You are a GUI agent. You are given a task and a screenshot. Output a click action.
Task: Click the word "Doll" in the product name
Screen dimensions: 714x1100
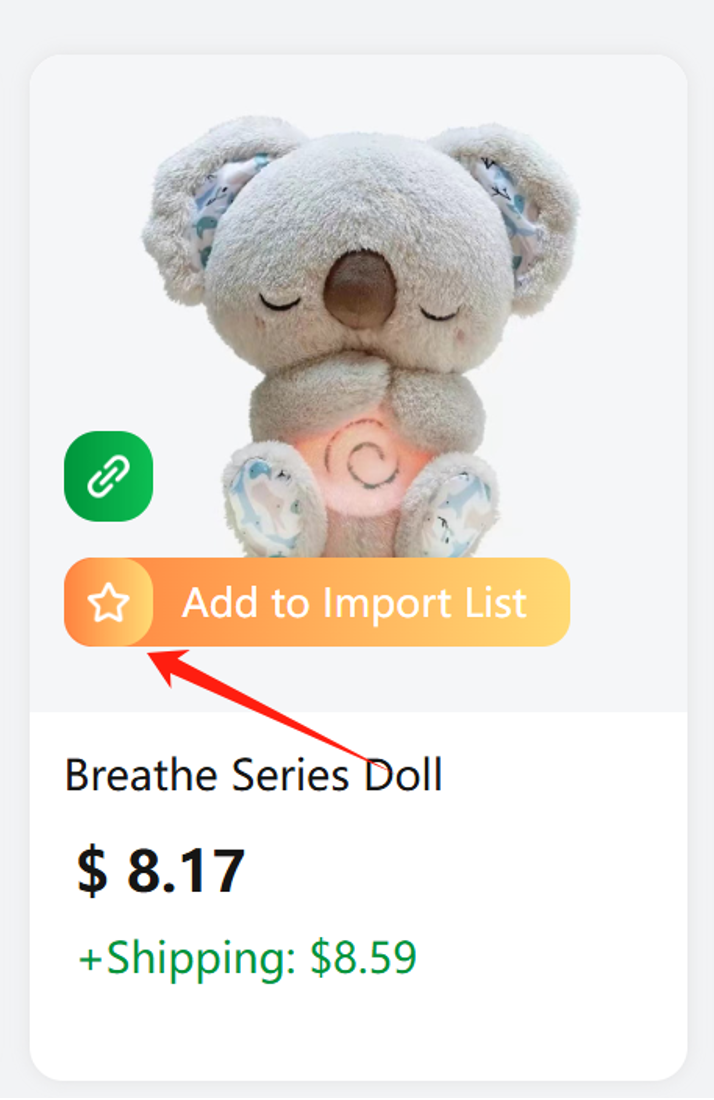(x=403, y=775)
